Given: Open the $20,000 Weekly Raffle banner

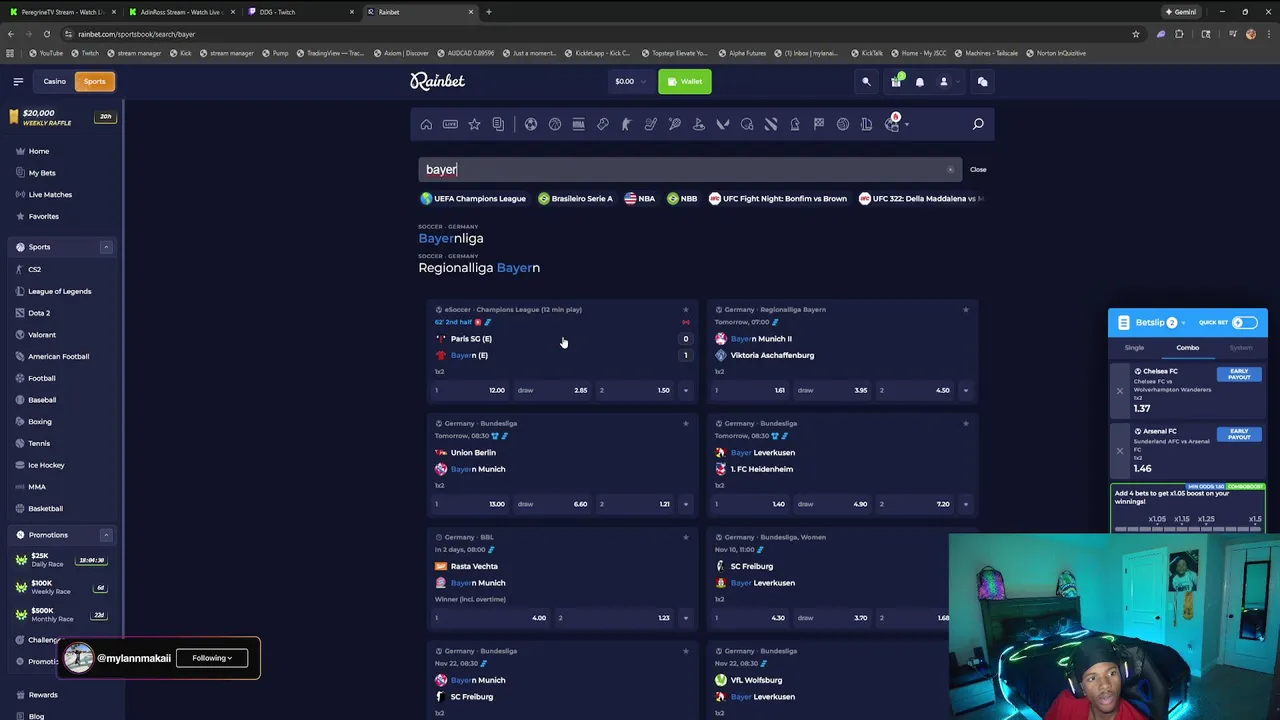Looking at the screenshot, I should (62, 117).
